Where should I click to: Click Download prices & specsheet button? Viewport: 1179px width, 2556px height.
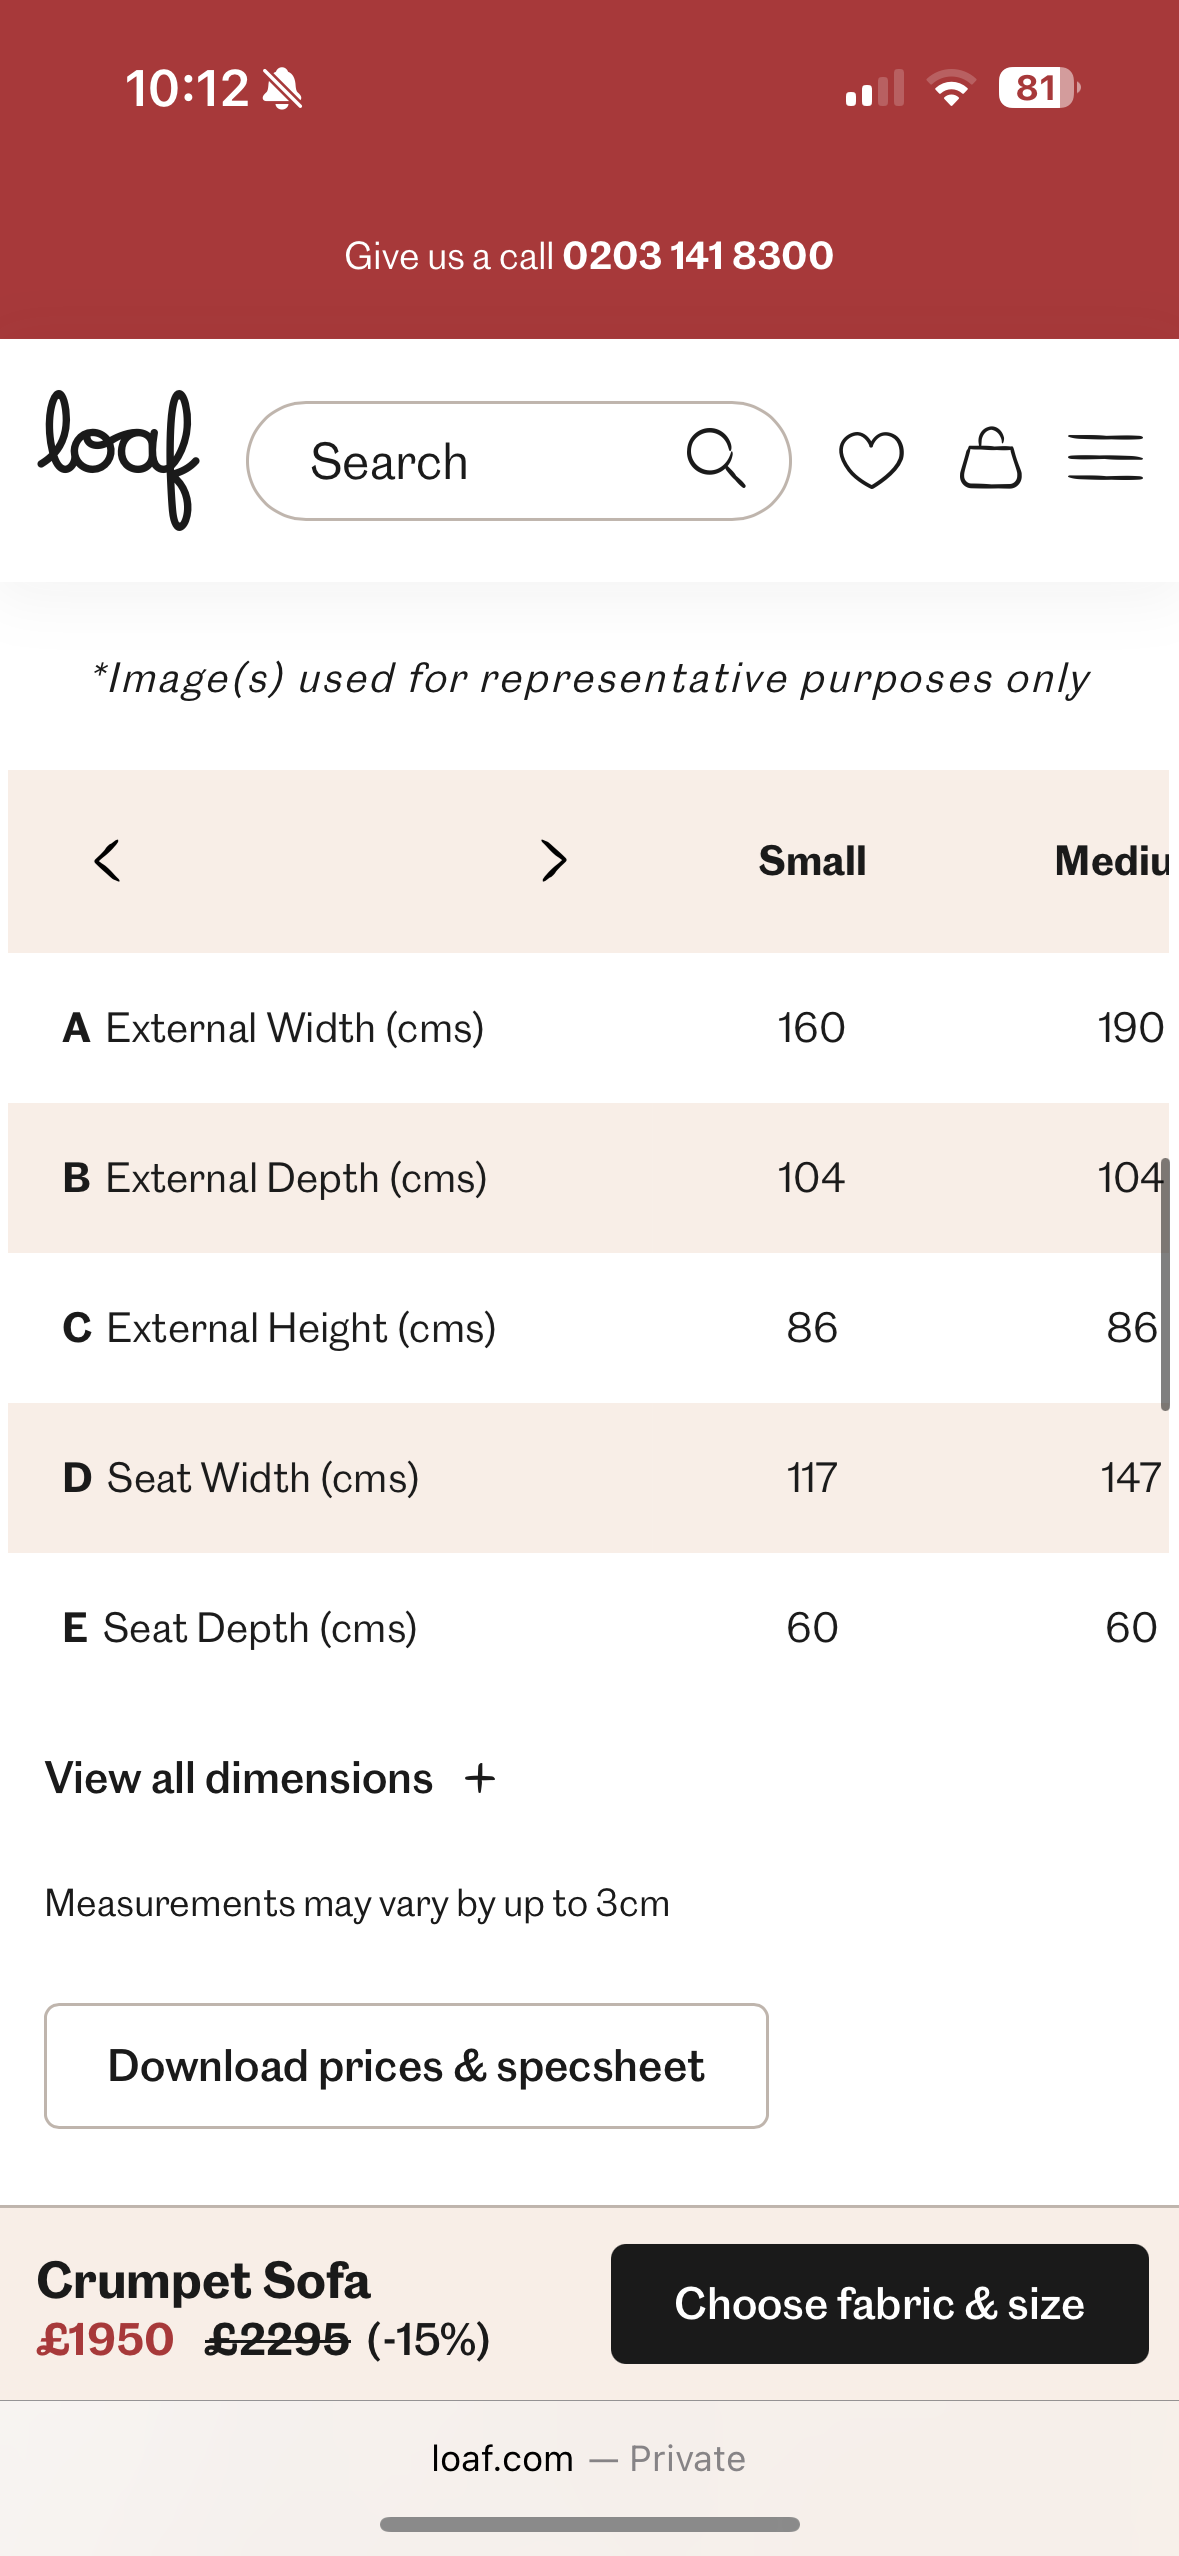click(406, 2066)
